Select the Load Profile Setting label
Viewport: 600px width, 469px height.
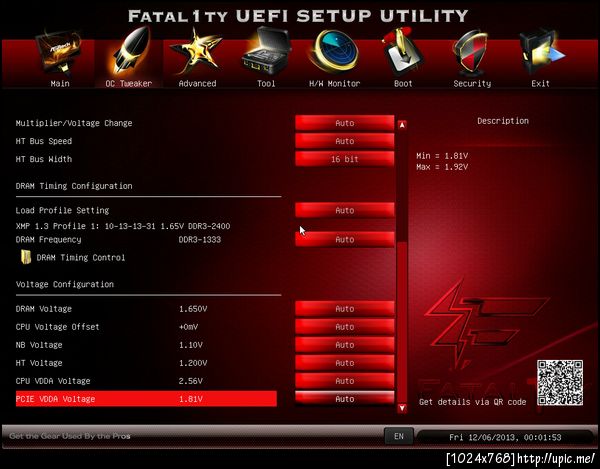tap(62, 210)
